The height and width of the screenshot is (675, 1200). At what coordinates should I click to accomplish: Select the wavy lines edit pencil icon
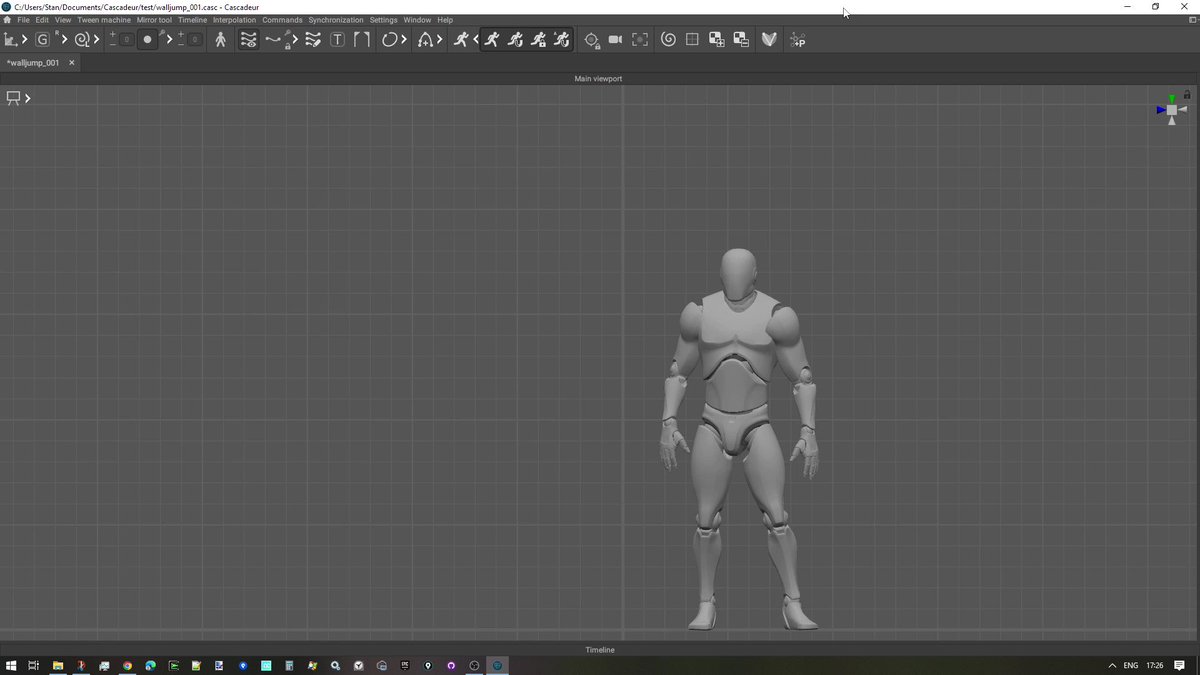(313, 40)
